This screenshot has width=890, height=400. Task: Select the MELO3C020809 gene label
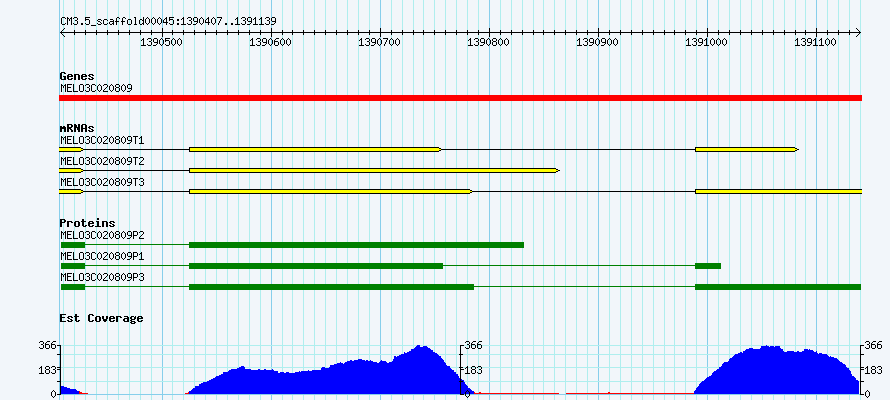pyautogui.click(x=96, y=89)
